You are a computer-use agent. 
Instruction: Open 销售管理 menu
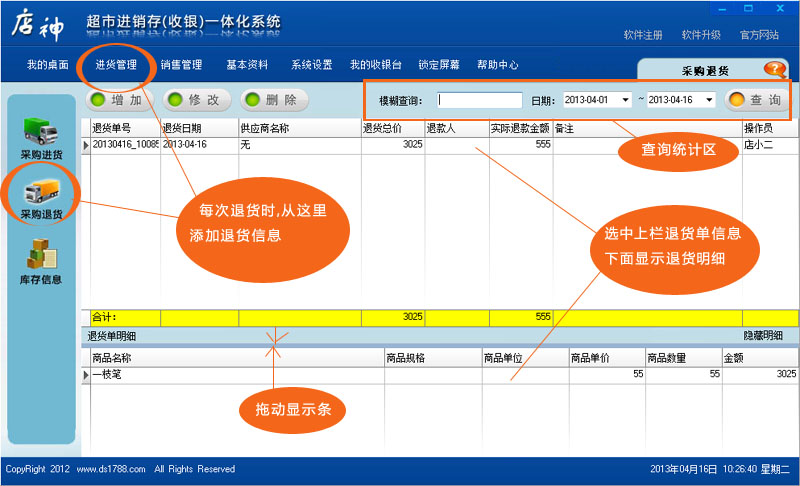(x=182, y=65)
